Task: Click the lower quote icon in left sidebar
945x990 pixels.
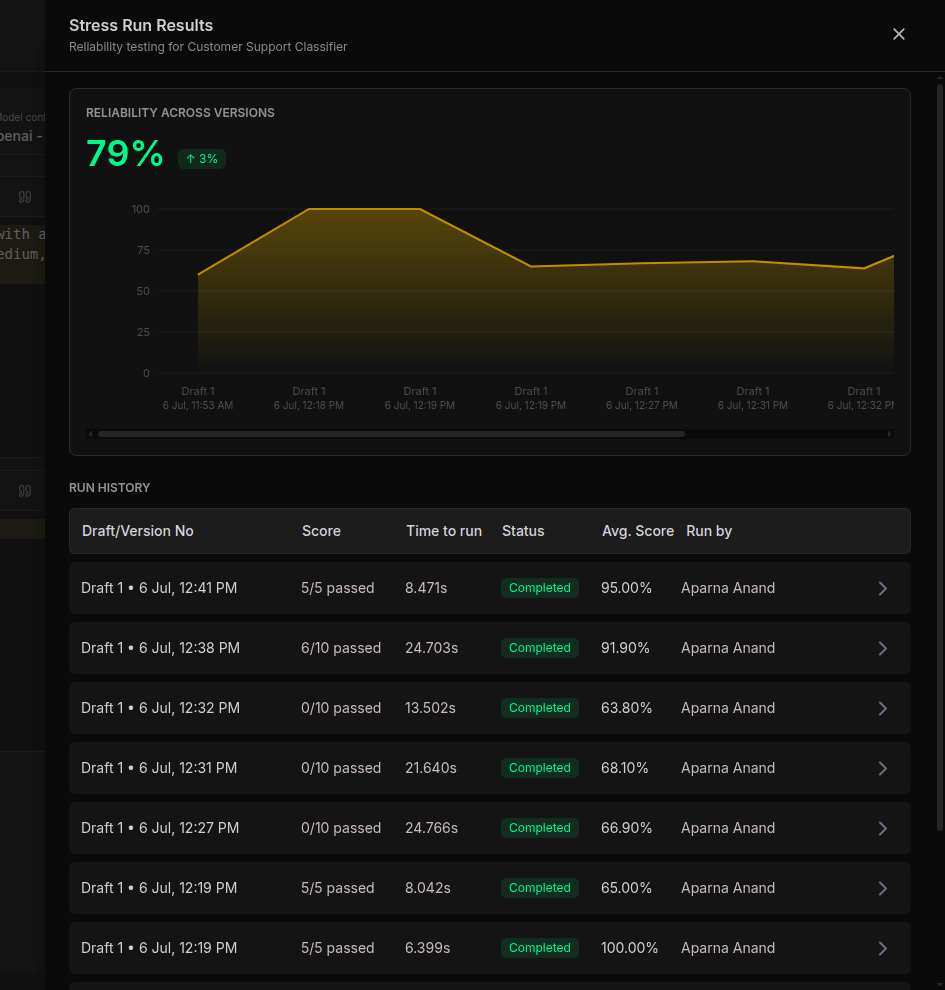Action: (x=25, y=491)
